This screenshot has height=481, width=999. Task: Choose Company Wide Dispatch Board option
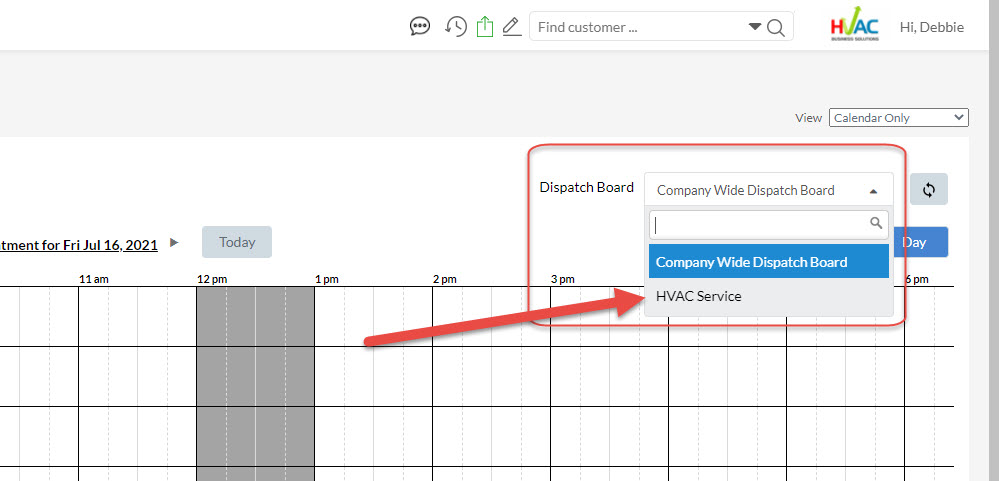pos(767,262)
